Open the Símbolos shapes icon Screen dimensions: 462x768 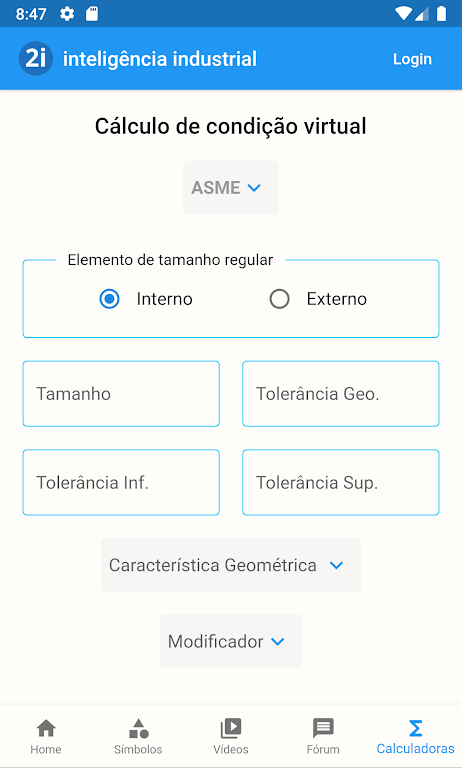tap(138, 728)
